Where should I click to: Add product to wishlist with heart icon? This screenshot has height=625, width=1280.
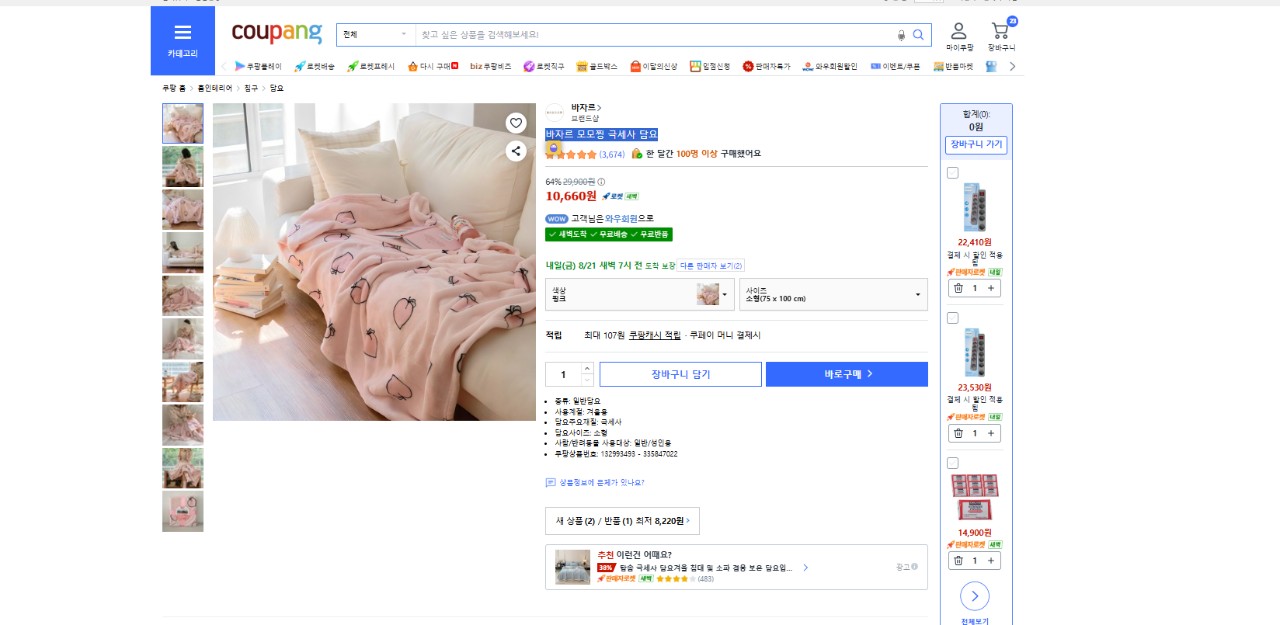[x=516, y=123]
